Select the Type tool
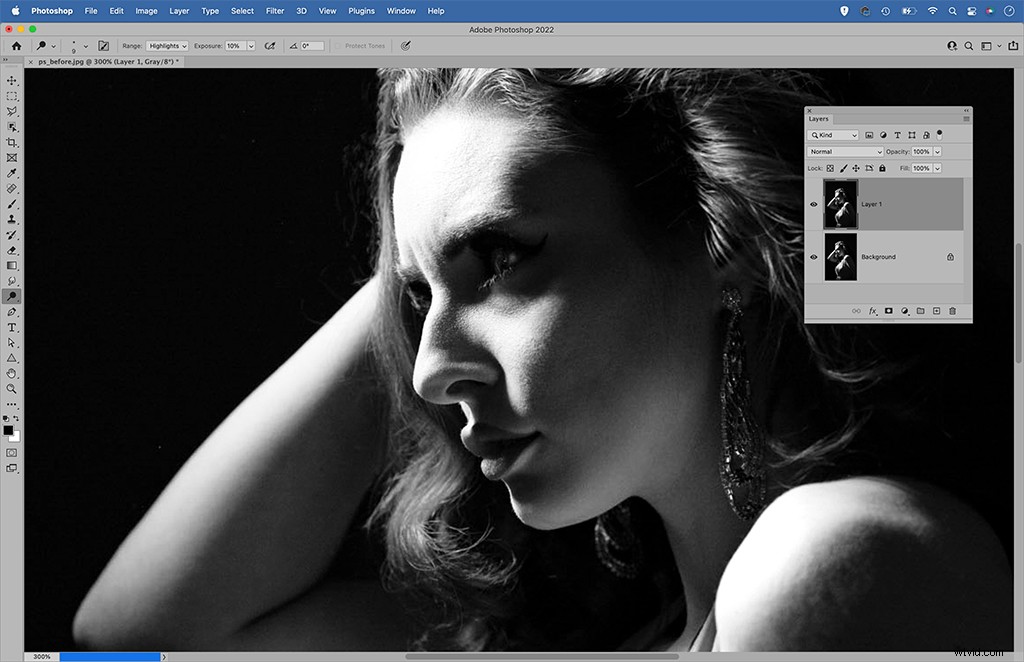This screenshot has width=1024, height=662. click(12, 327)
